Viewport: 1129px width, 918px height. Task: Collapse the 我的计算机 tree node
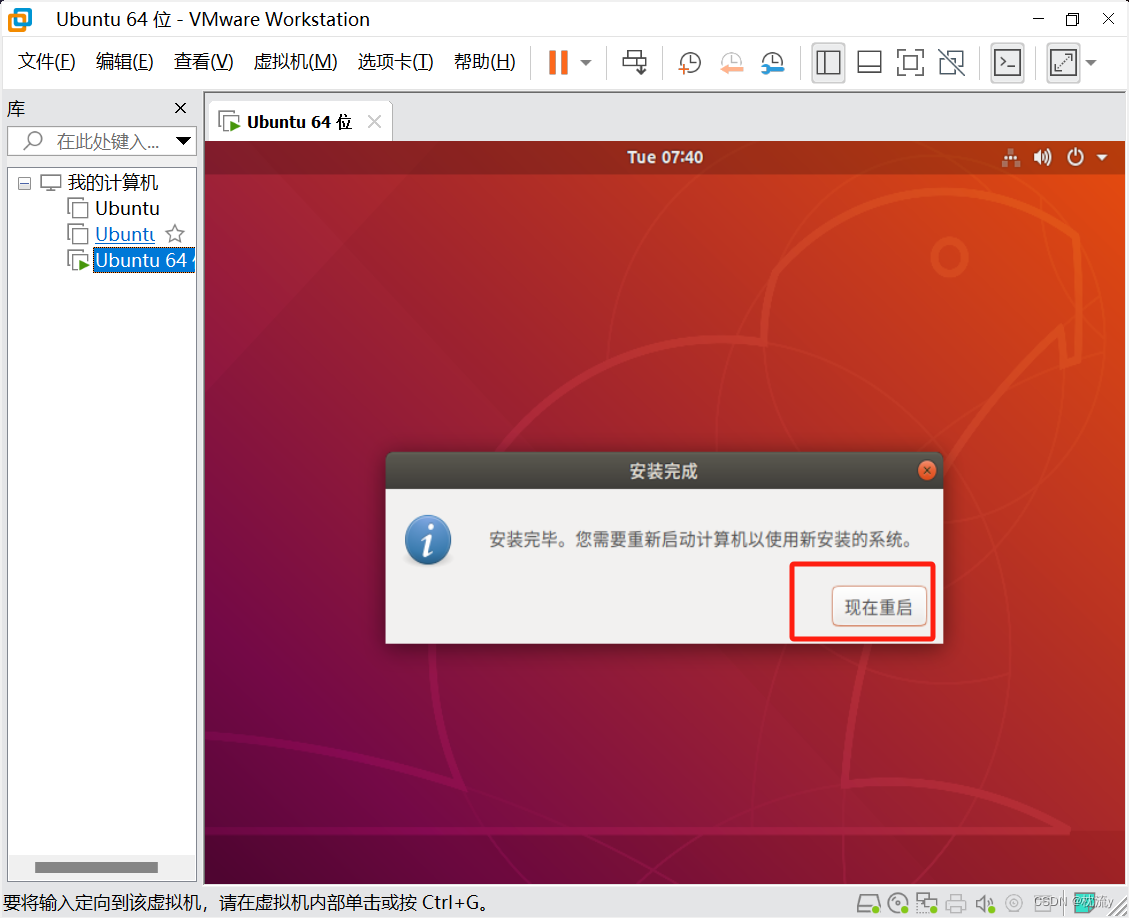point(24,183)
